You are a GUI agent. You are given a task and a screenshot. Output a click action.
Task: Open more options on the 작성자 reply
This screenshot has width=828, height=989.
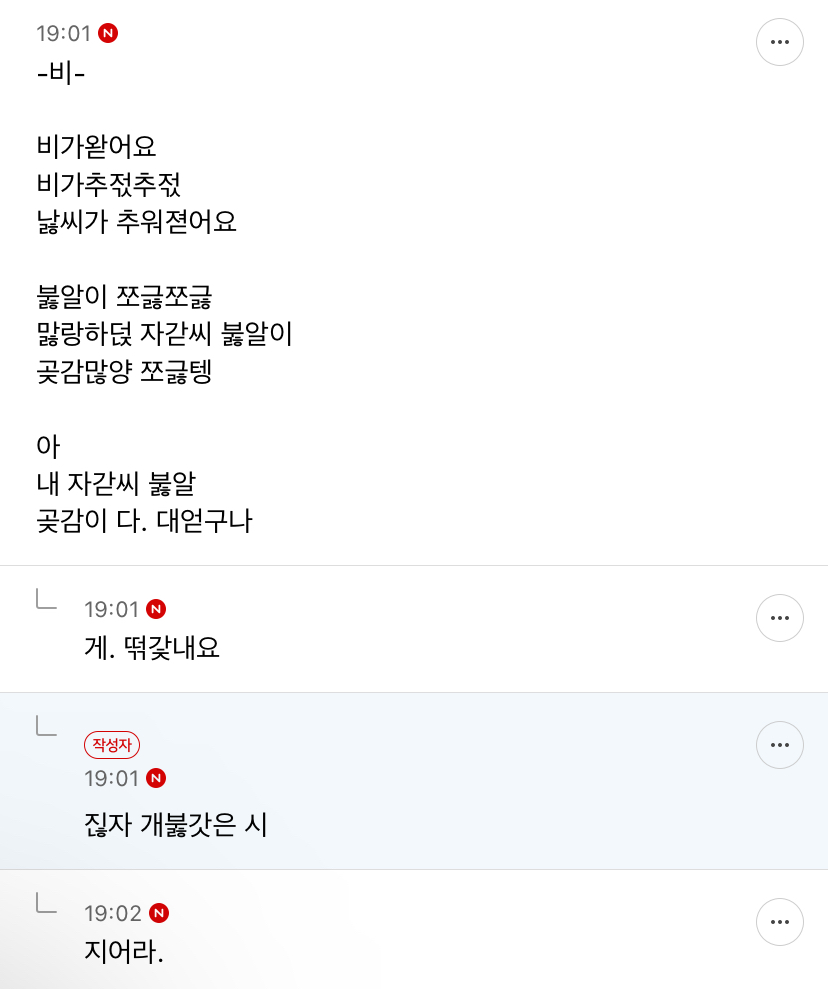click(779, 745)
